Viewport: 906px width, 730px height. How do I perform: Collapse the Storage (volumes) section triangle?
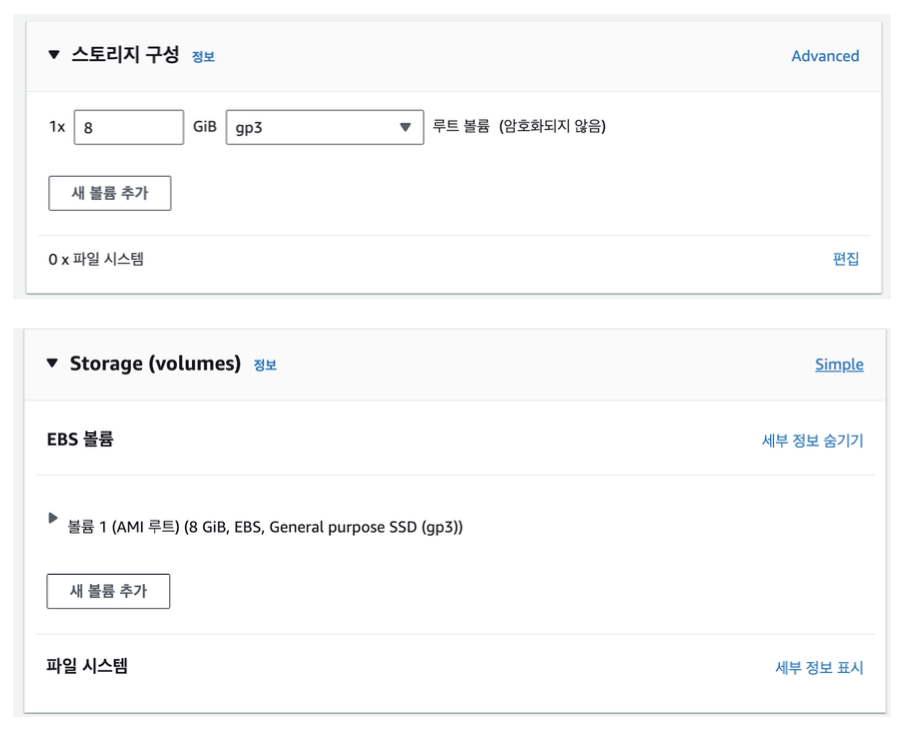tap(53, 363)
